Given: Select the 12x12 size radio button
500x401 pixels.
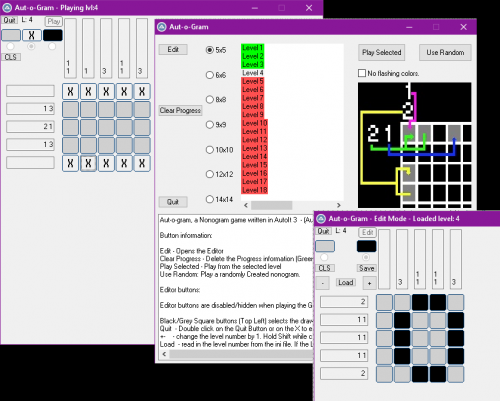Looking at the screenshot, I should (x=210, y=174).
